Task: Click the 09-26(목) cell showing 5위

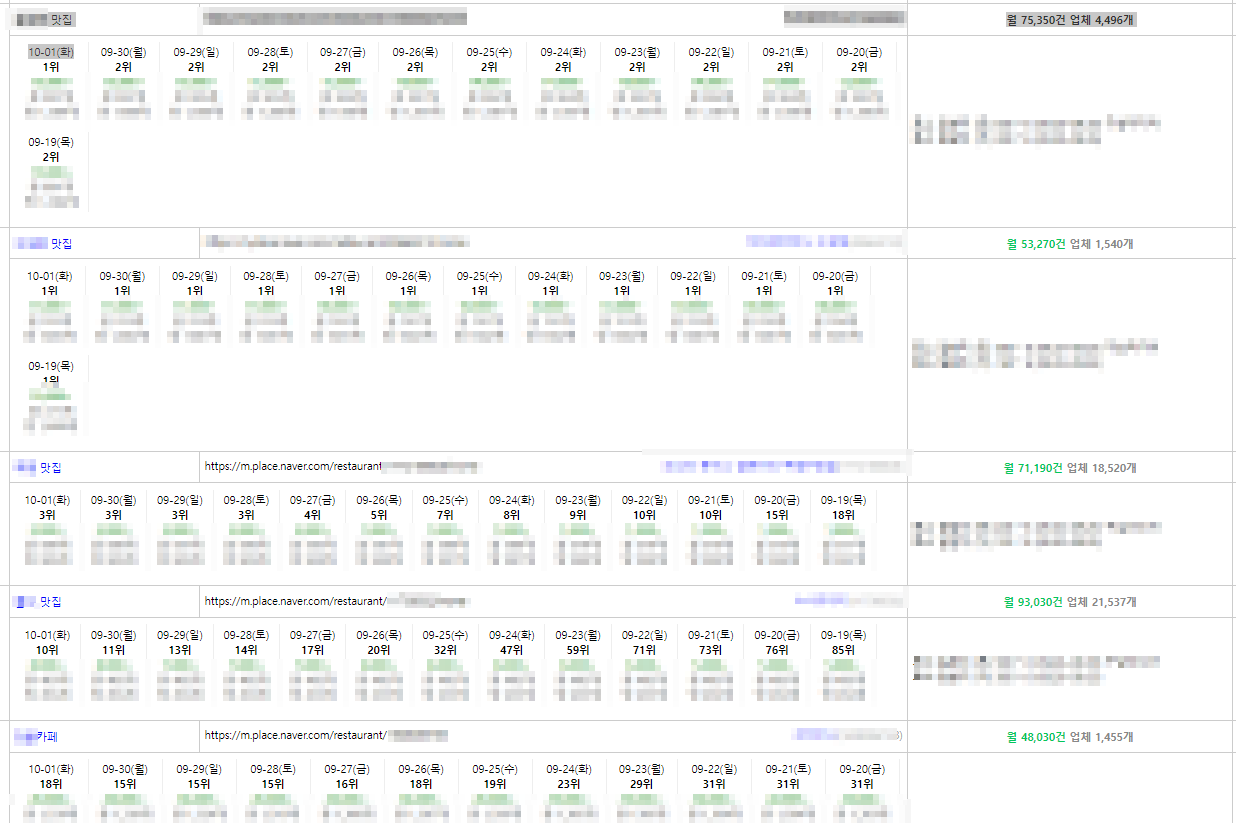Action: 378,508
